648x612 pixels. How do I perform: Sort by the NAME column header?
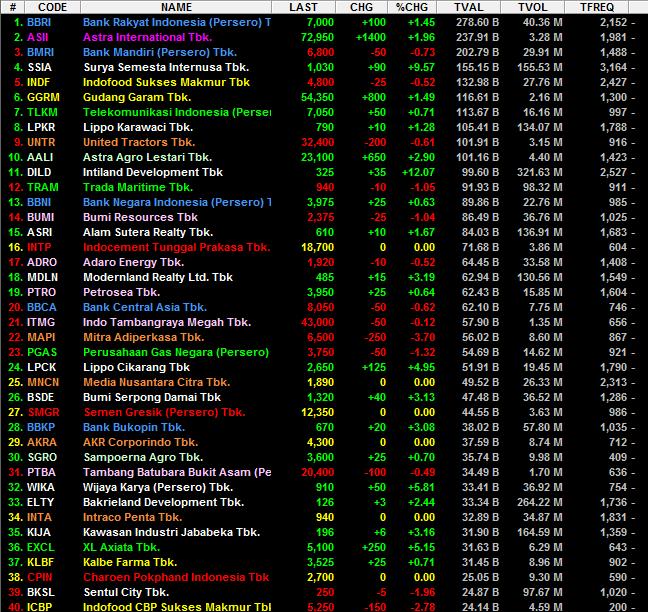pyautogui.click(x=176, y=7)
